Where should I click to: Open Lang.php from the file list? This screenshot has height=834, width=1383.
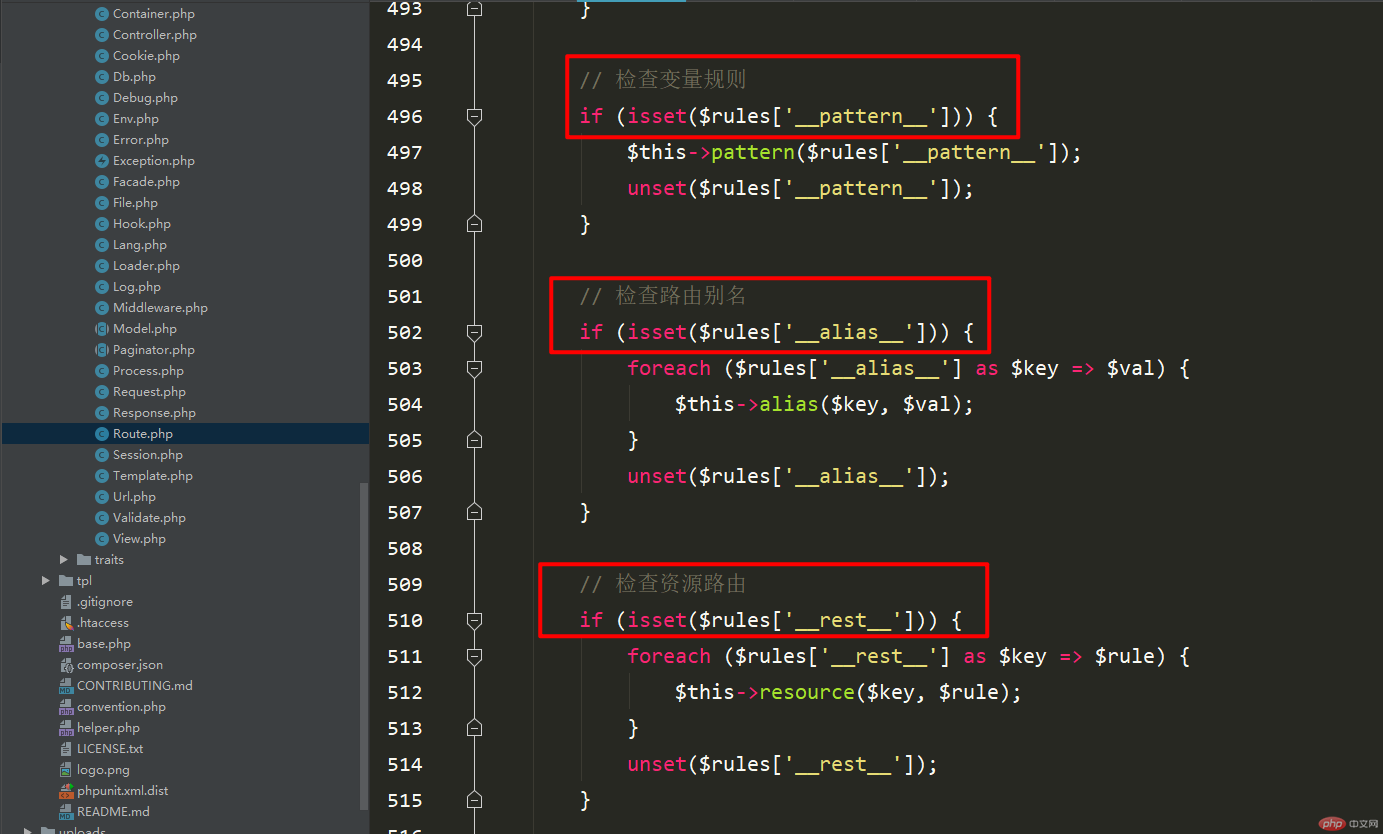(140, 245)
